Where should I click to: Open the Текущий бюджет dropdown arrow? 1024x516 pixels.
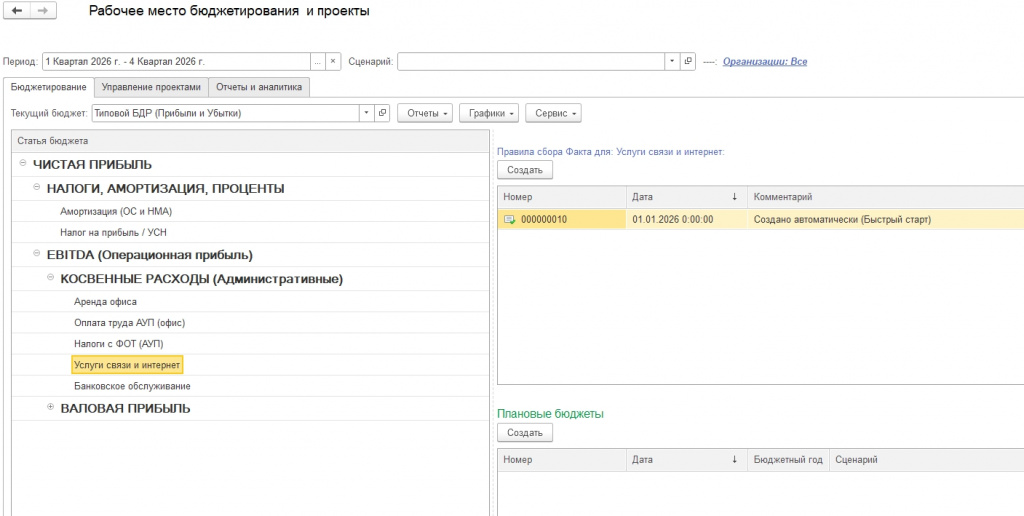367,113
